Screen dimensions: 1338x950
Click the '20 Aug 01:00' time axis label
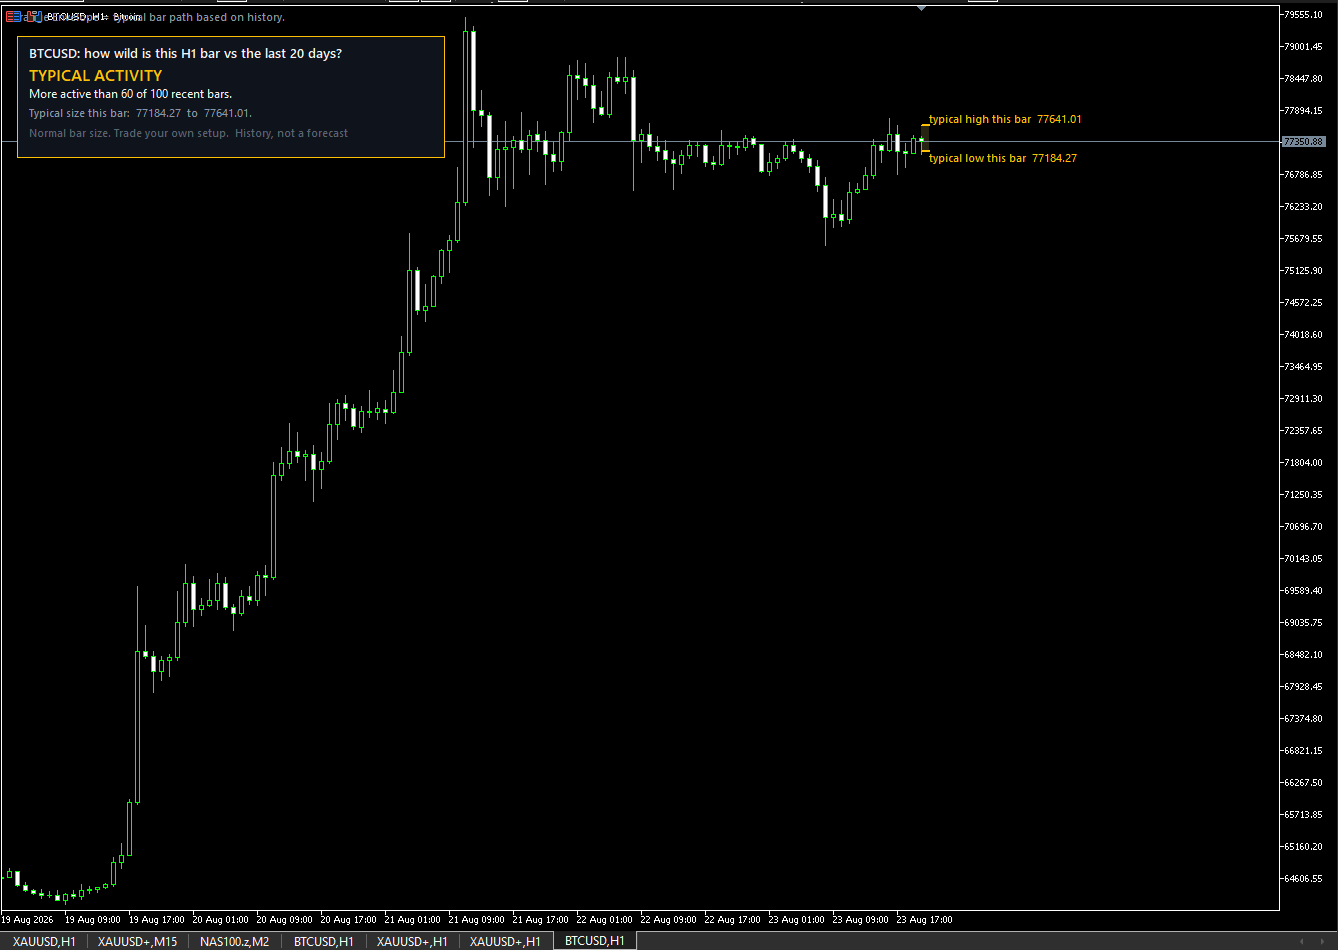point(221,919)
